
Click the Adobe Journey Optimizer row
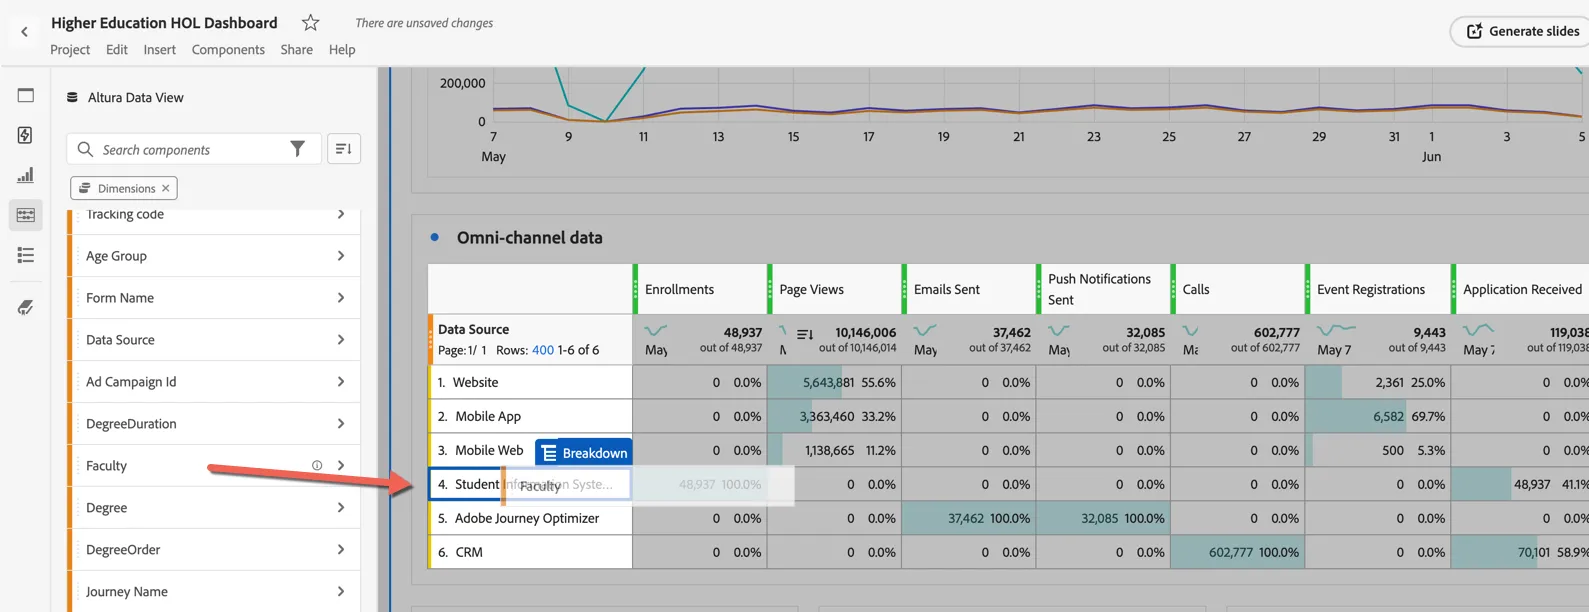click(x=530, y=518)
